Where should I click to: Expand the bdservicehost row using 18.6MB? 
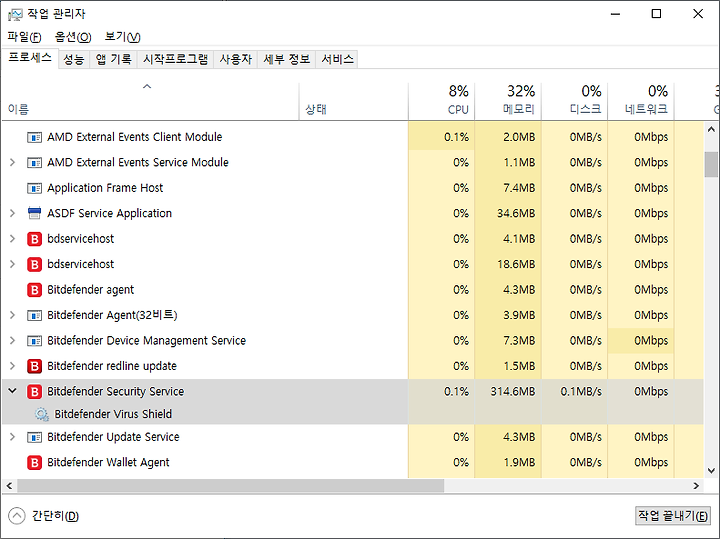pos(12,264)
